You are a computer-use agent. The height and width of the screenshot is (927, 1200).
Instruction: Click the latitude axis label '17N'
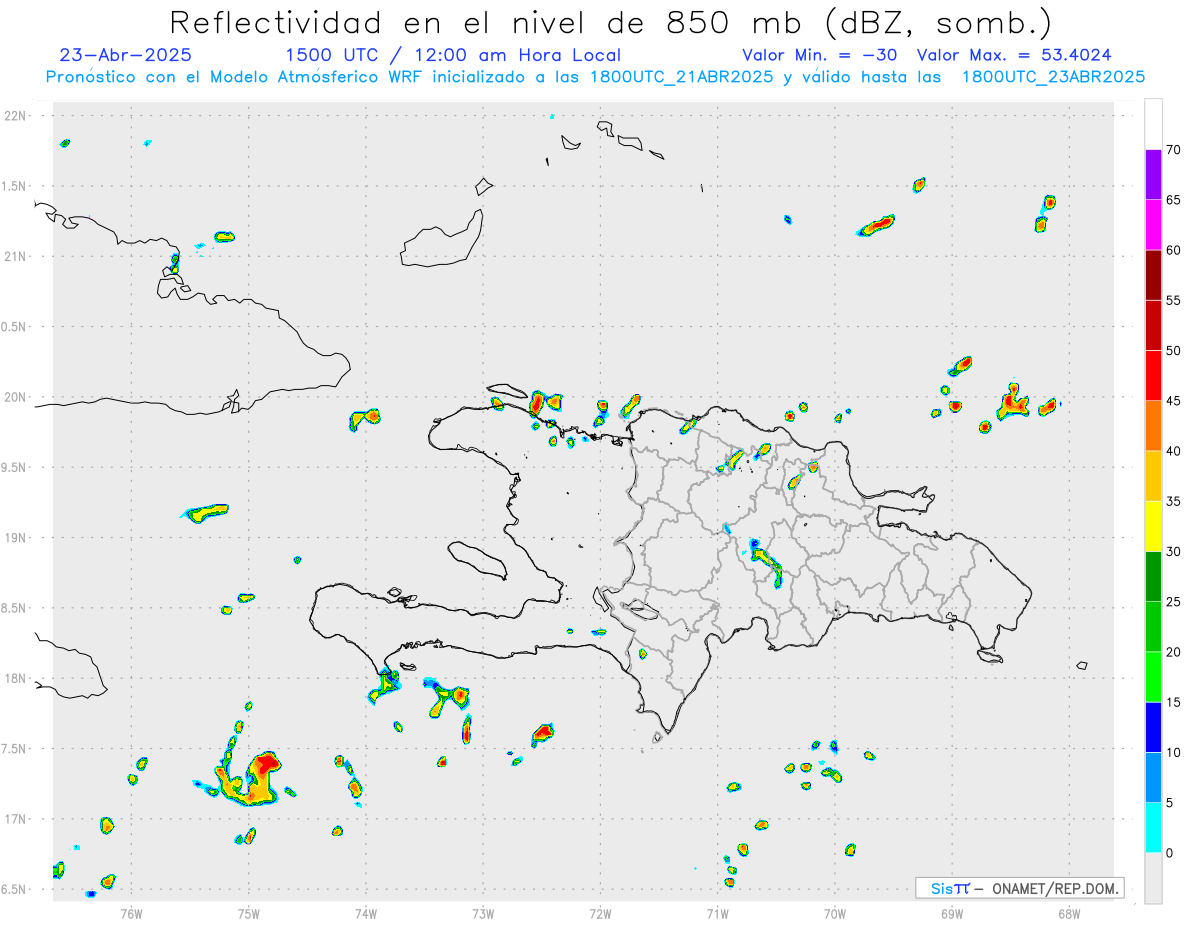(x=15, y=819)
